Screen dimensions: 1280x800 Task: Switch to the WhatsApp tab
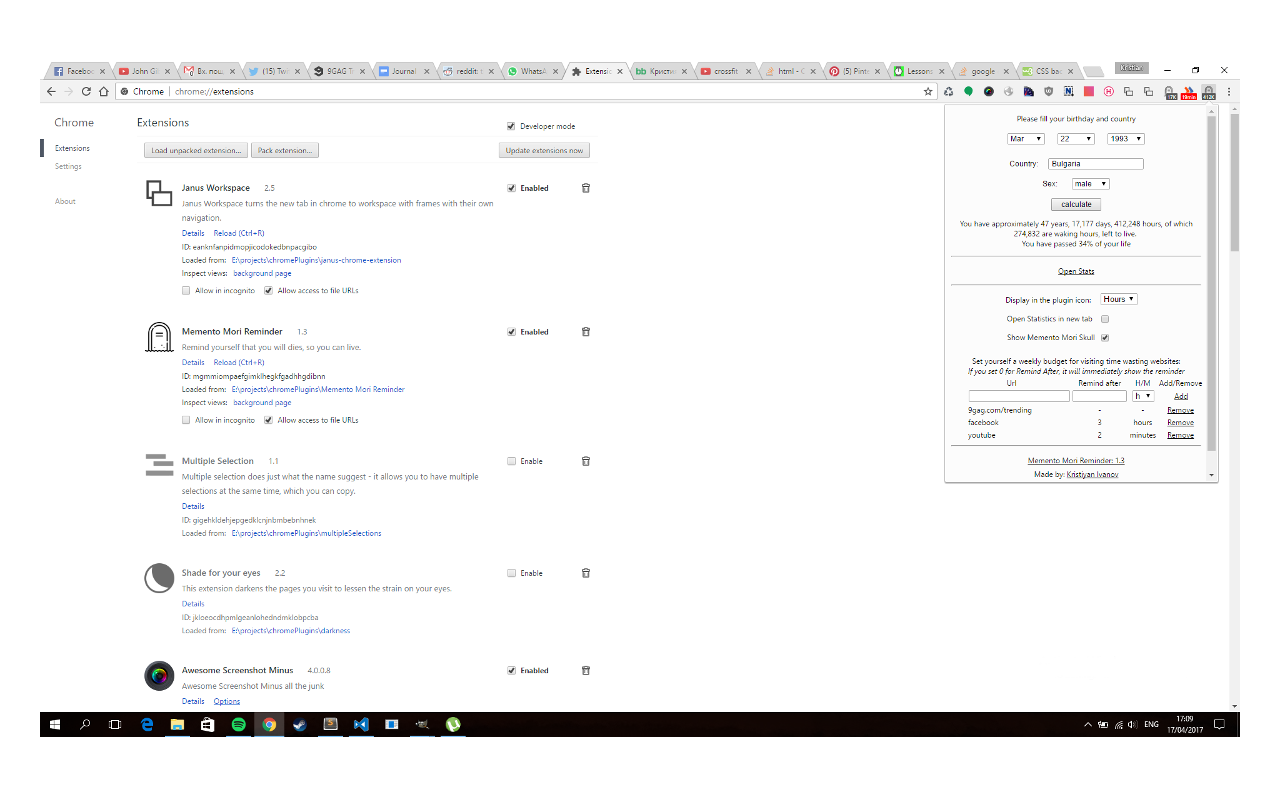click(x=532, y=71)
